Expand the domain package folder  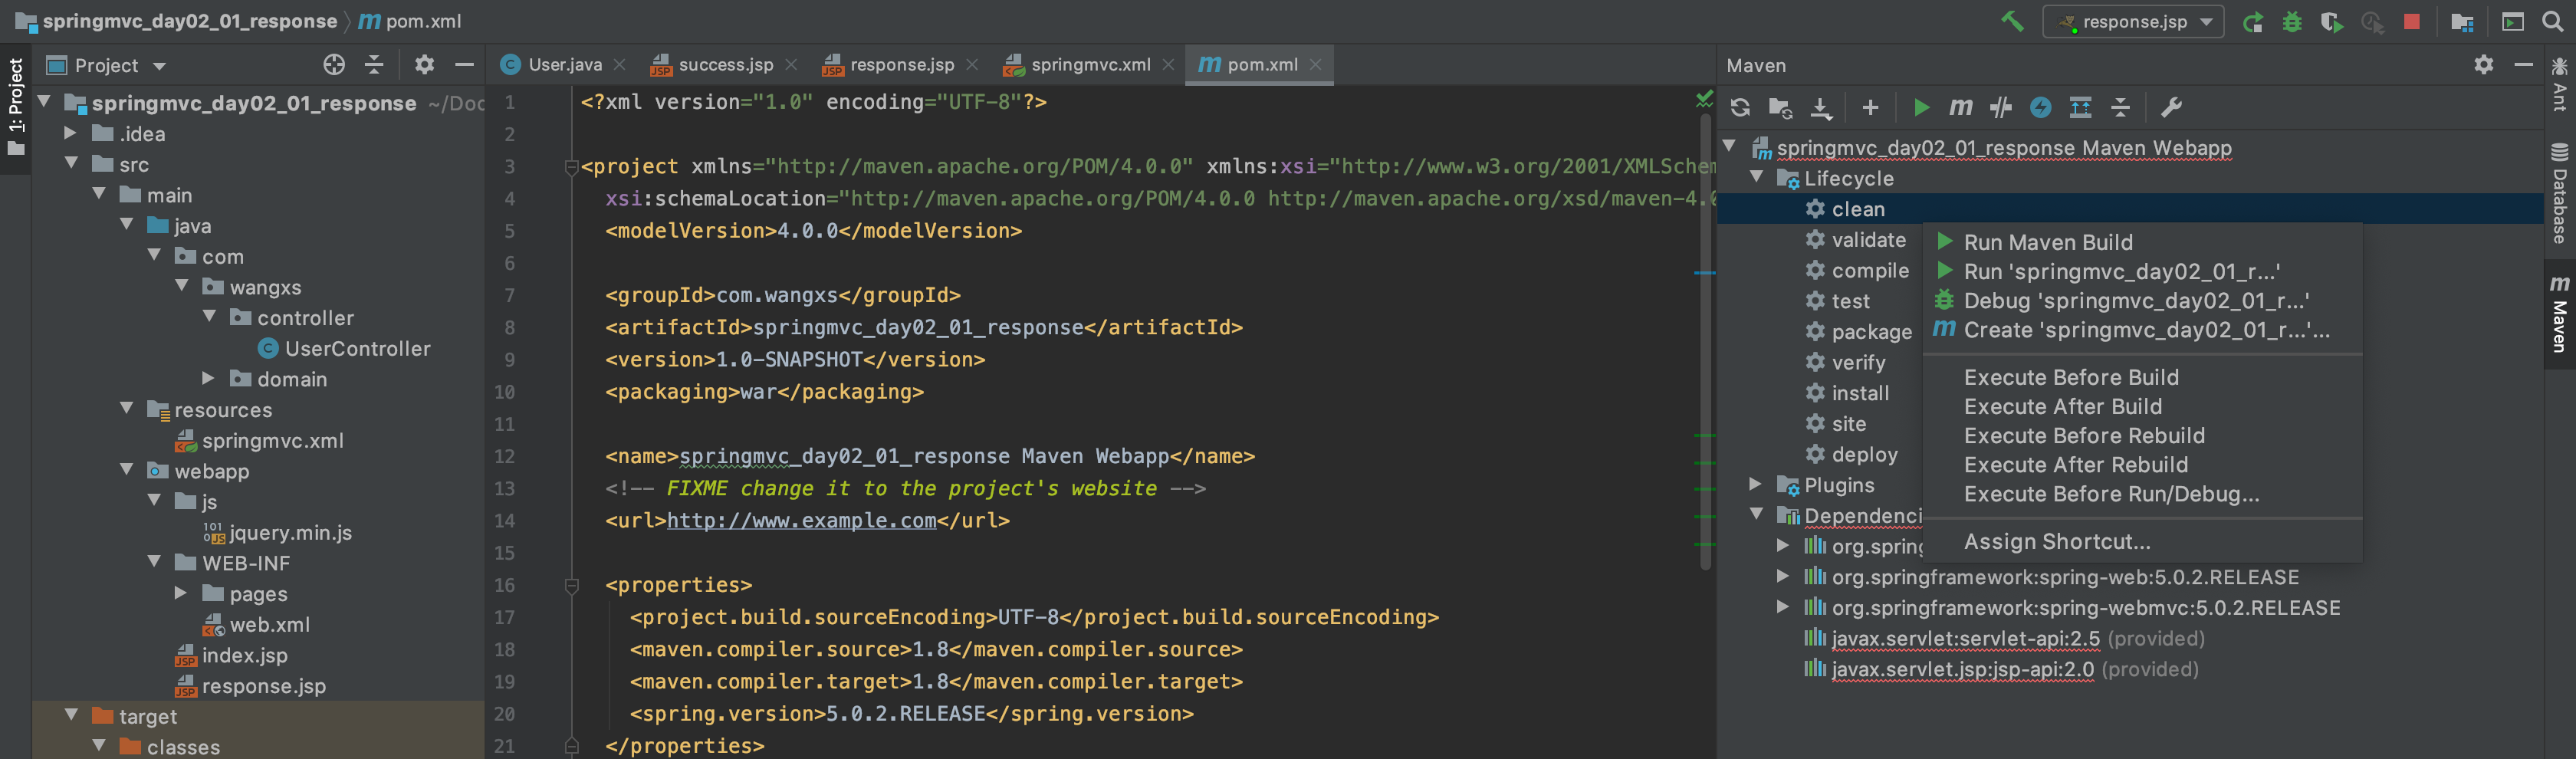208,379
